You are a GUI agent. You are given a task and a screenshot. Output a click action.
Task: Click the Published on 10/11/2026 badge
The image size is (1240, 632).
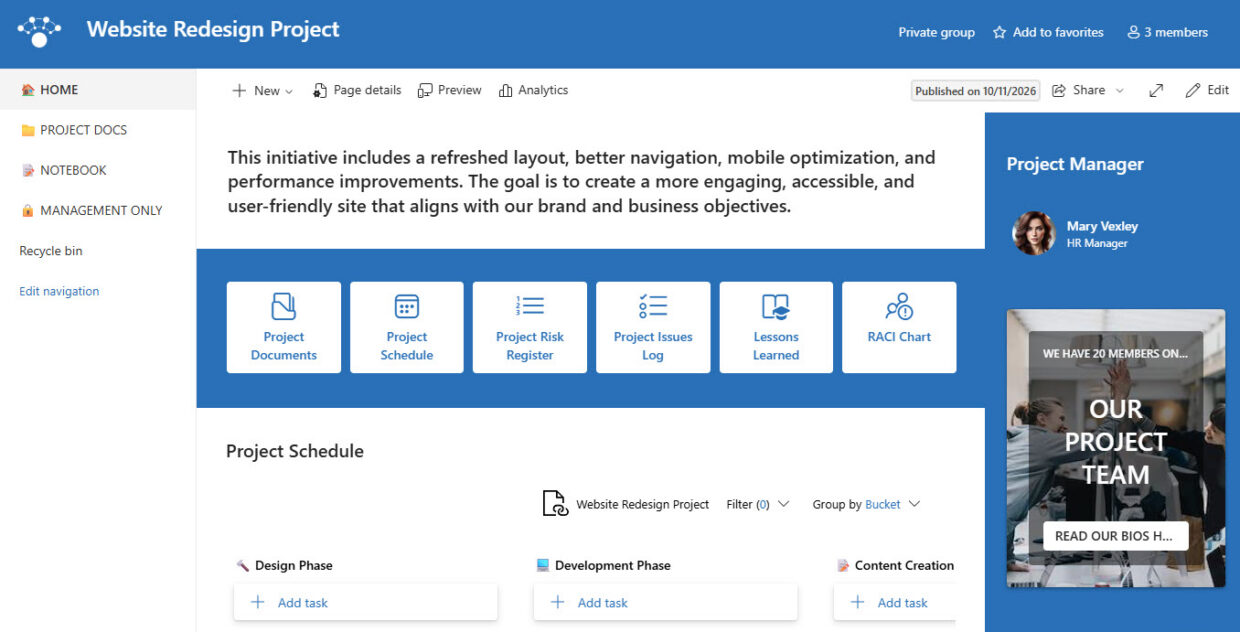click(976, 91)
